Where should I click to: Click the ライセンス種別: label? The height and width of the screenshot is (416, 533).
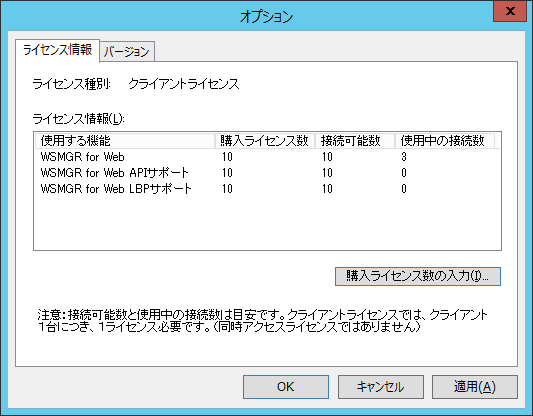click(x=71, y=84)
